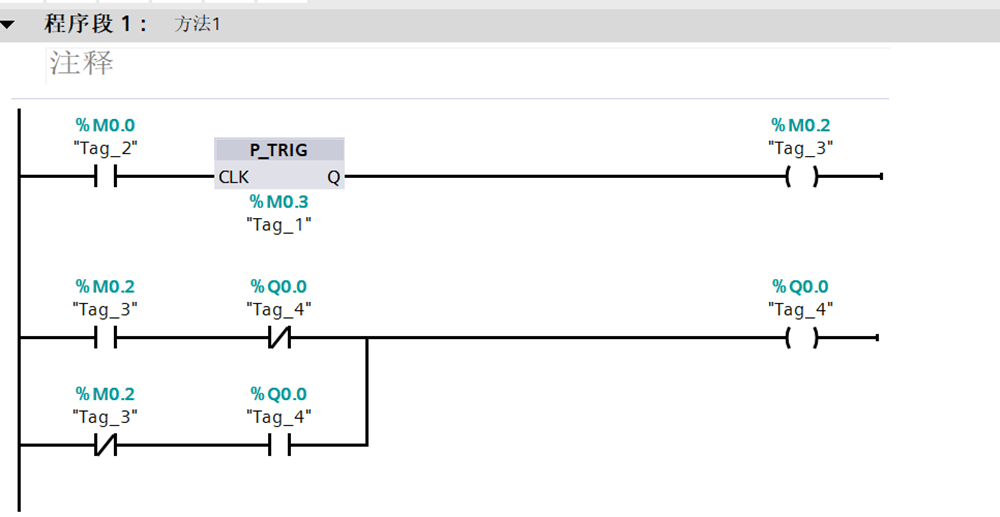Screen dimensions: 1000x517
Task: Click the %Q0.0 address above the coil
Action: point(801,287)
